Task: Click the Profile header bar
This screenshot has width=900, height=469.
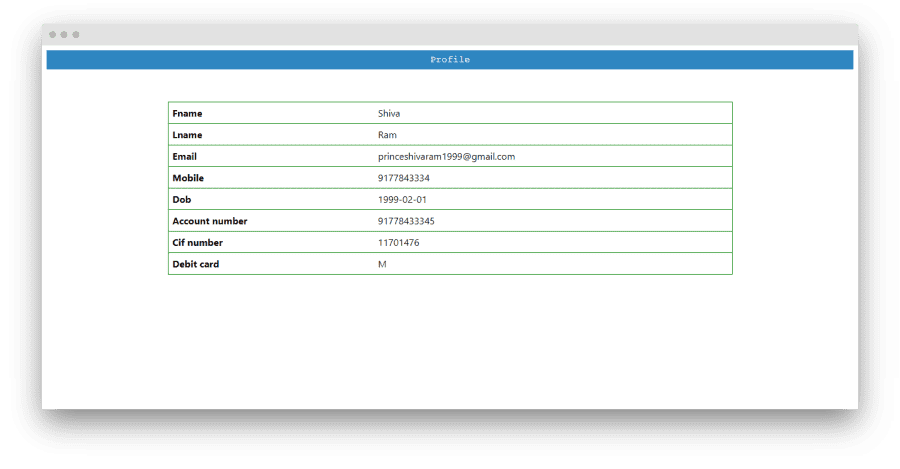Action: click(449, 60)
